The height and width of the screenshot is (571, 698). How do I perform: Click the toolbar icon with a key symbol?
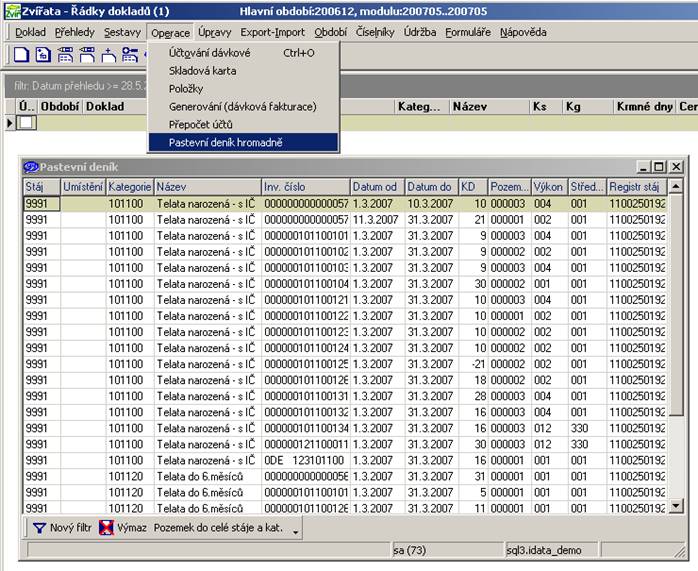coord(130,55)
